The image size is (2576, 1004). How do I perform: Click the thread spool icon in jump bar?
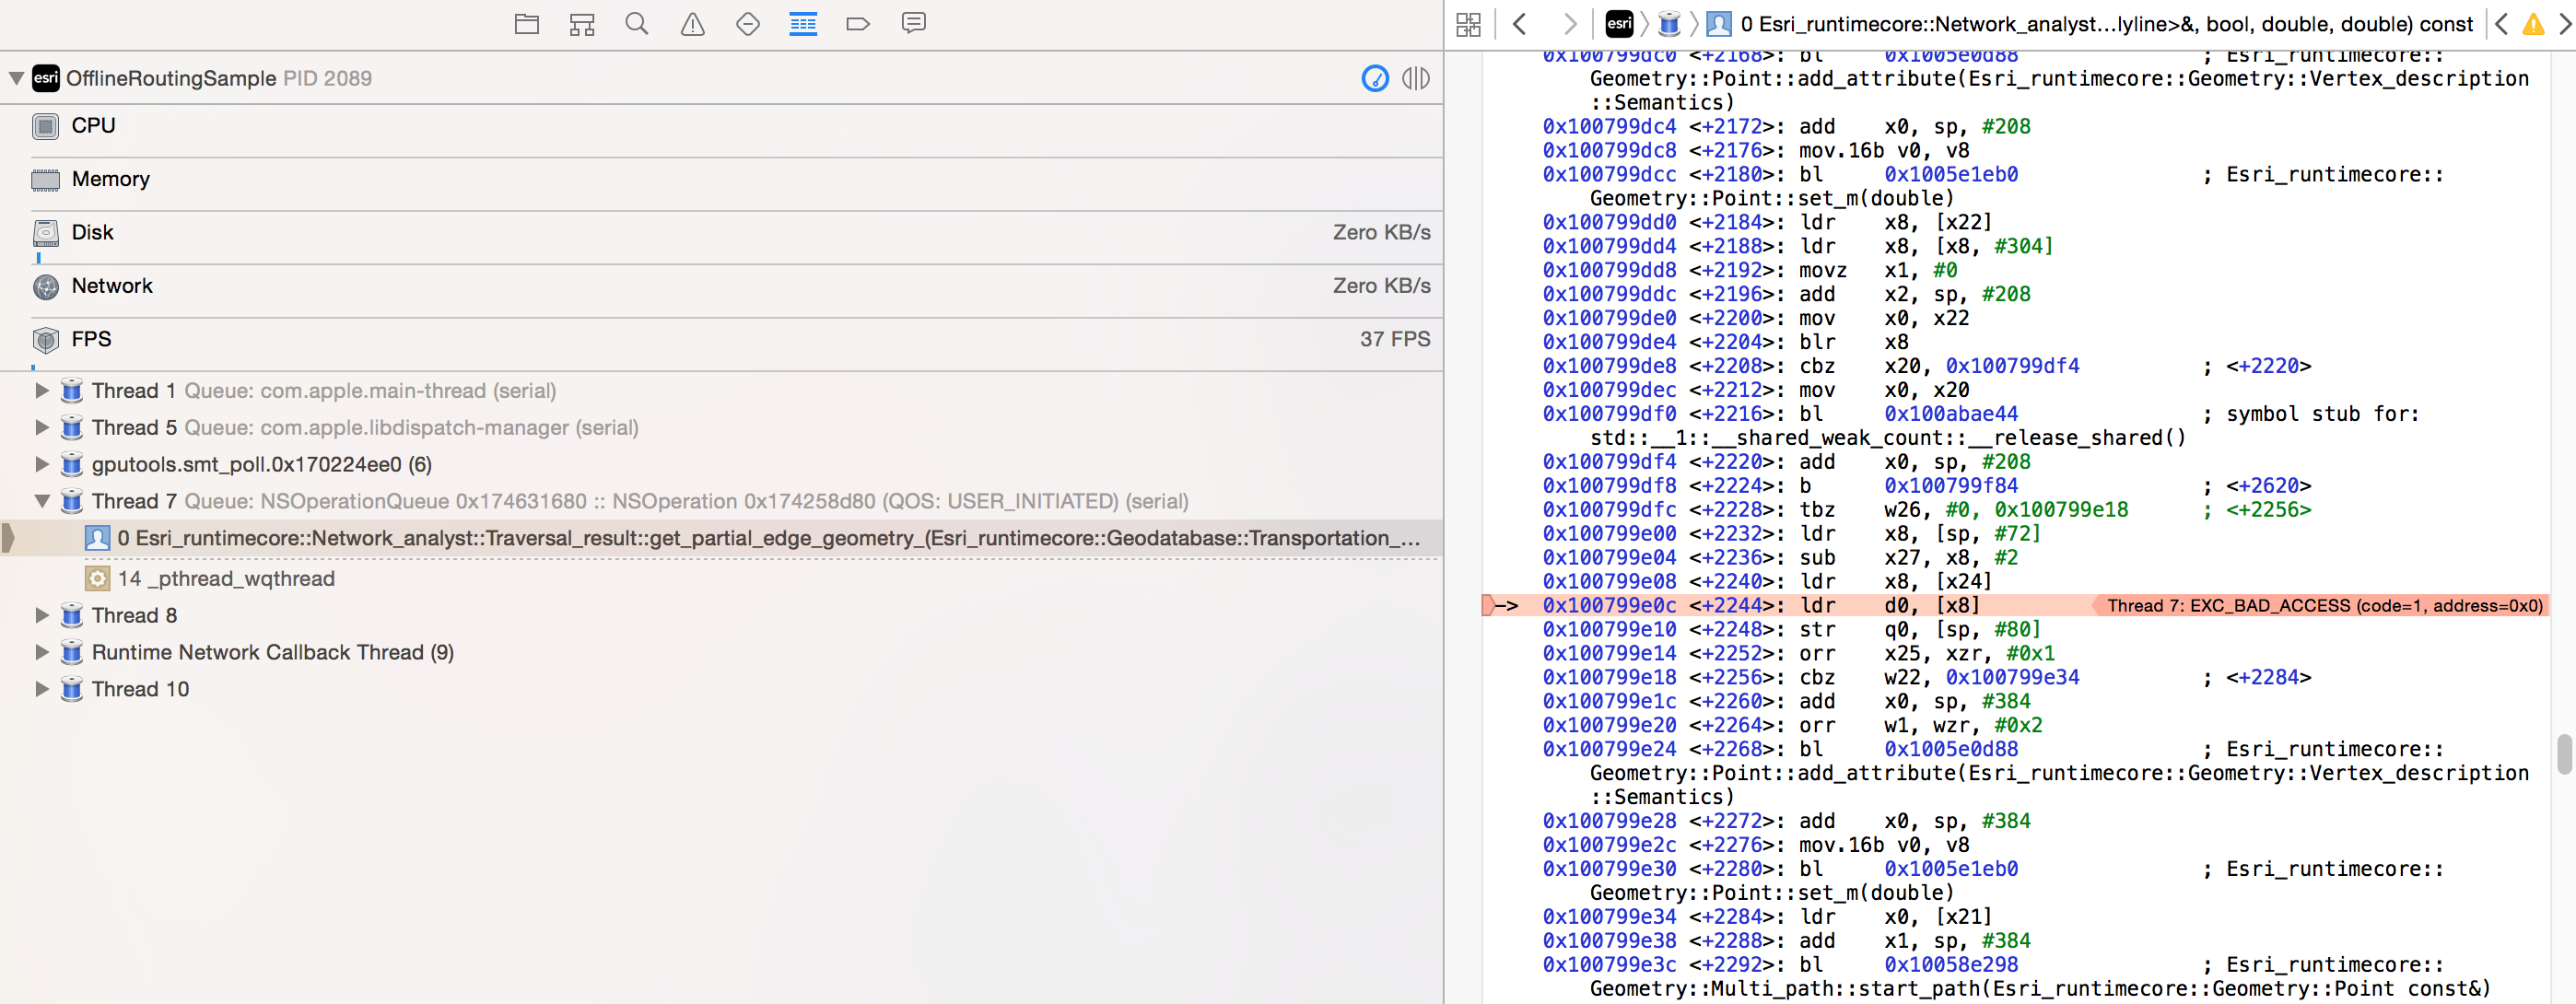click(1669, 24)
